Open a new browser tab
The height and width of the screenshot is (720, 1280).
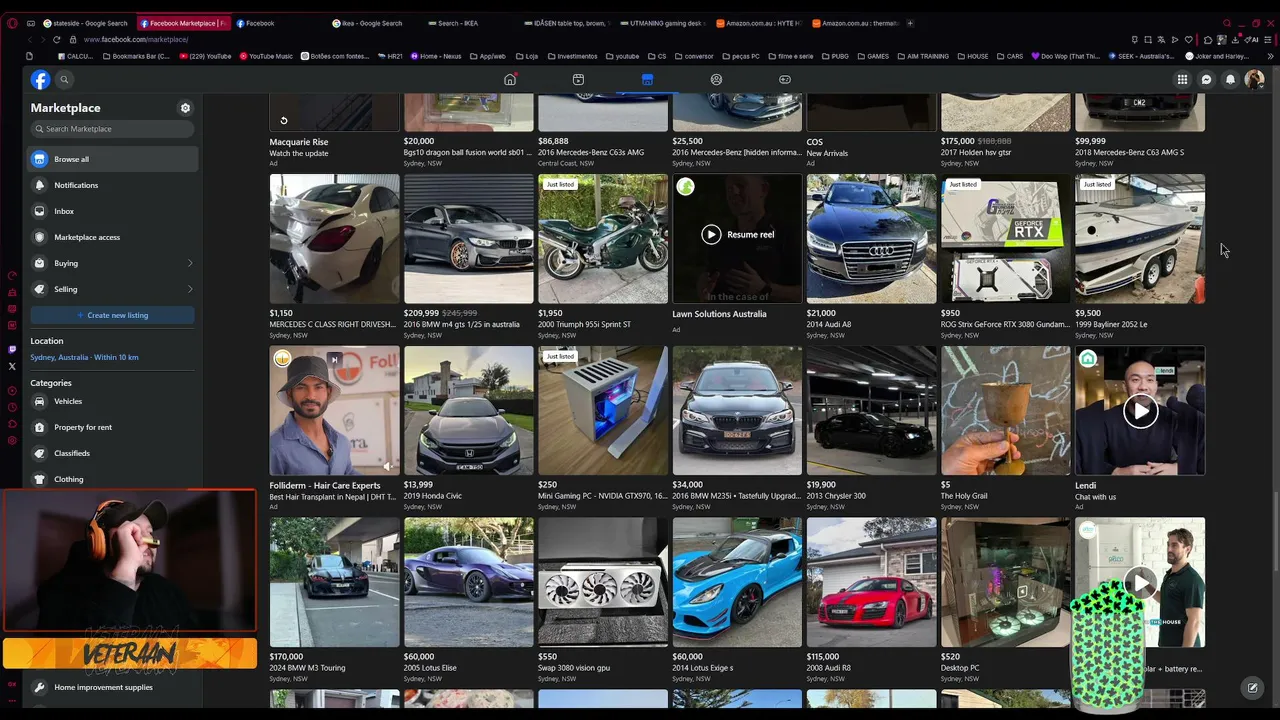coord(910,23)
